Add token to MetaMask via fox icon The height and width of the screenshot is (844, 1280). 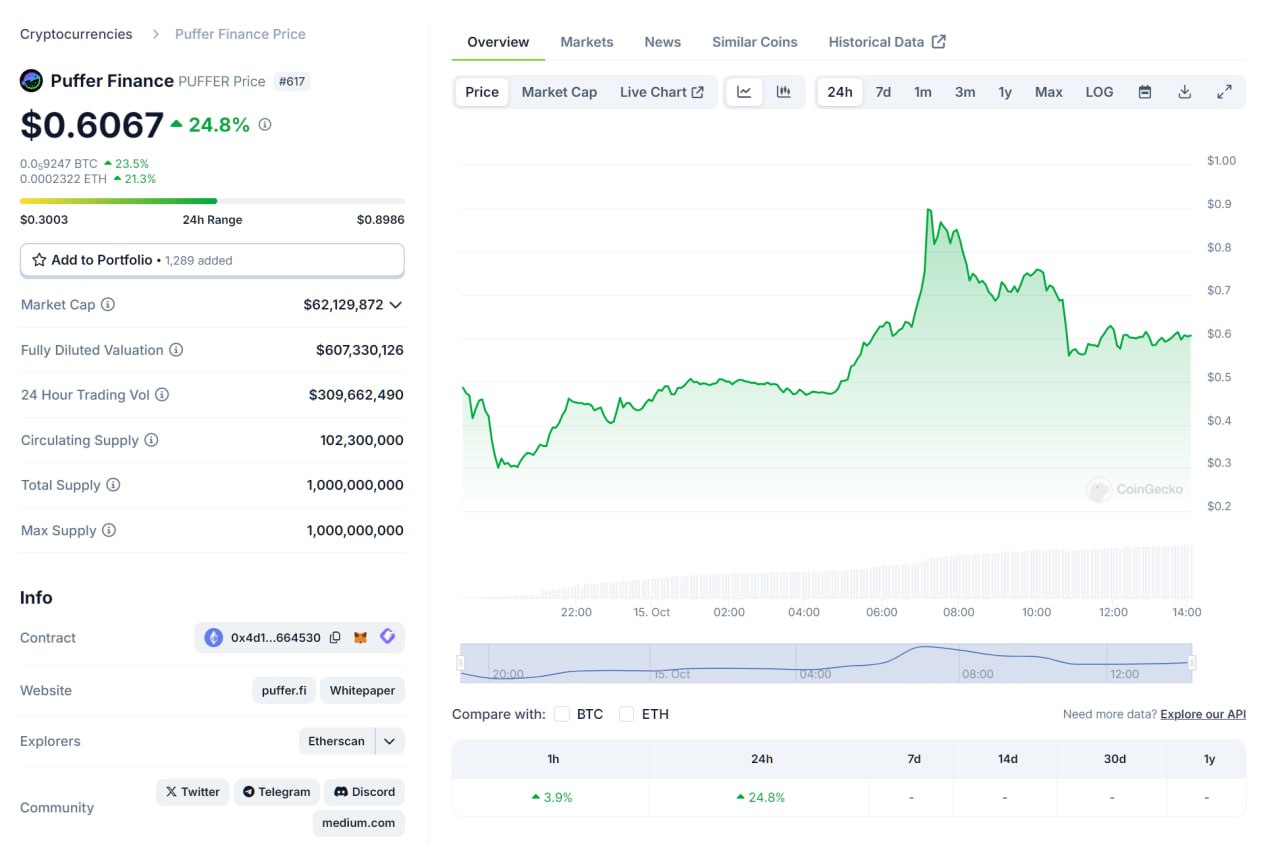[361, 637]
